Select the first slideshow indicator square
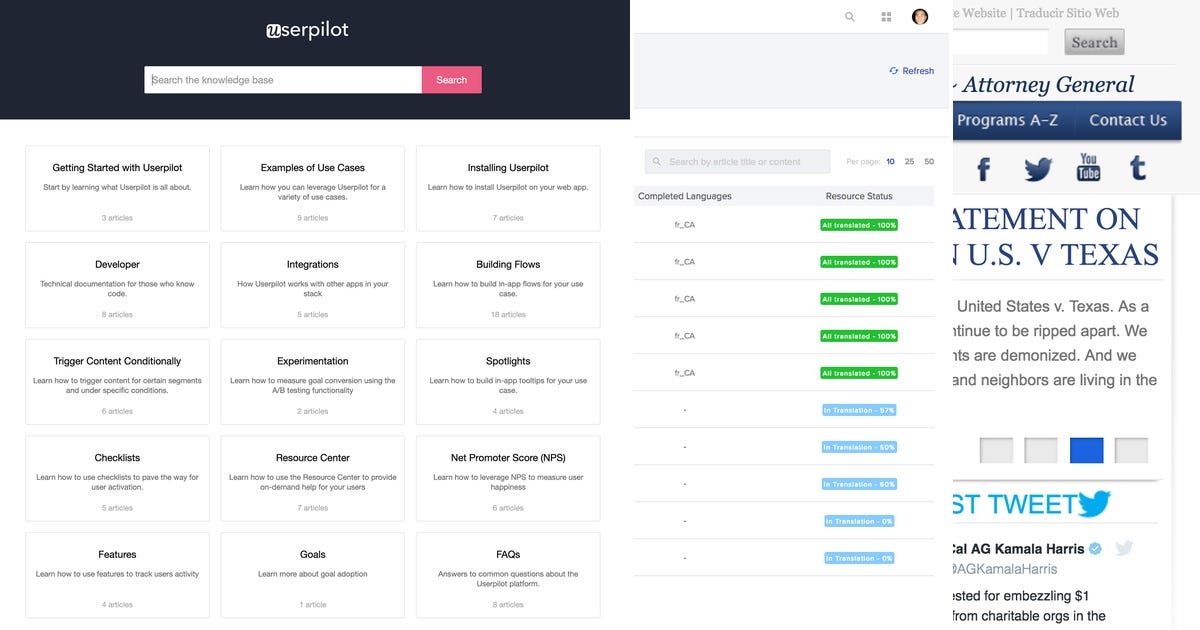The image size is (1200, 630). pyautogui.click(x=996, y=451)
